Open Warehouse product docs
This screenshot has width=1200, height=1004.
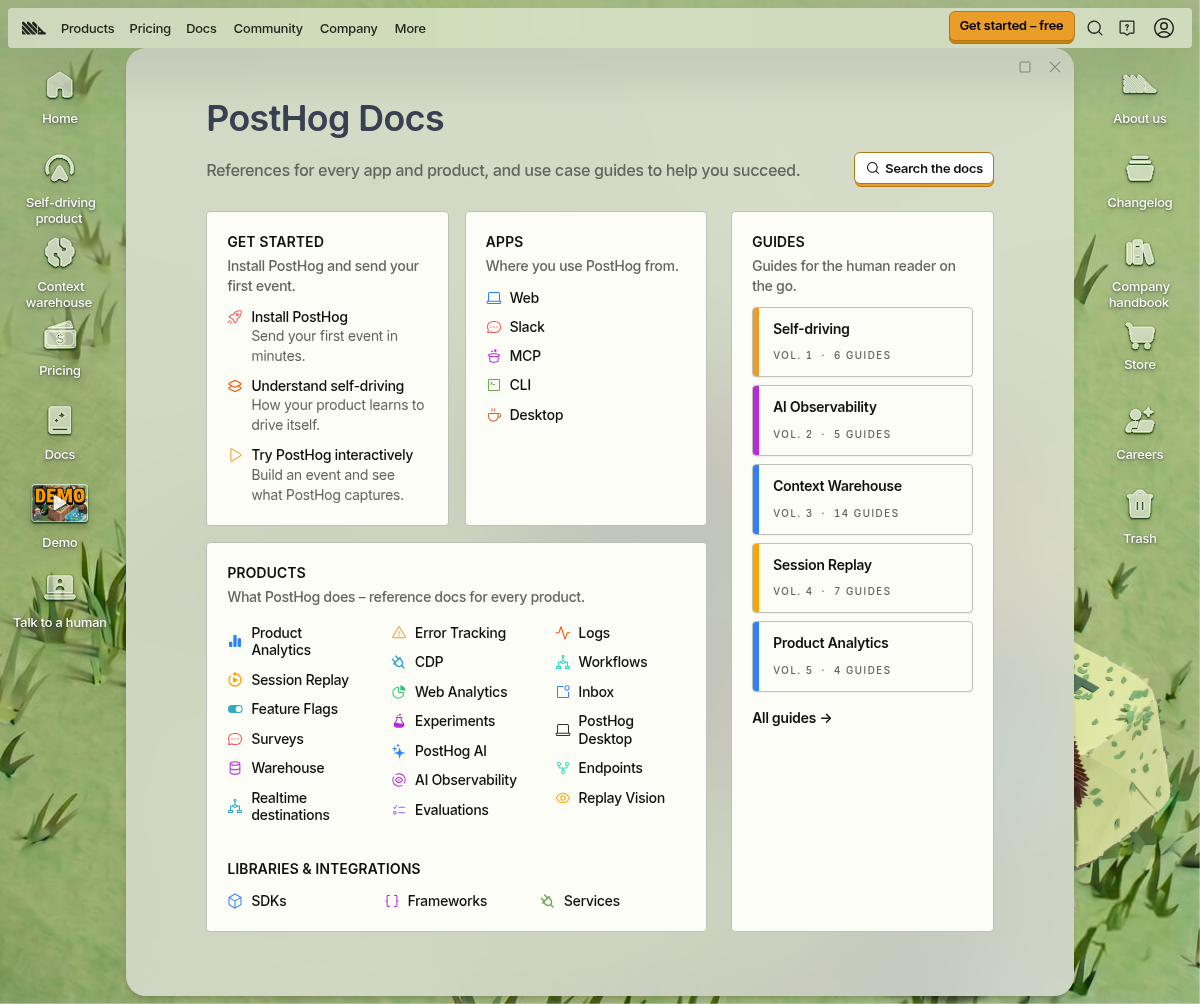[276, 768]
